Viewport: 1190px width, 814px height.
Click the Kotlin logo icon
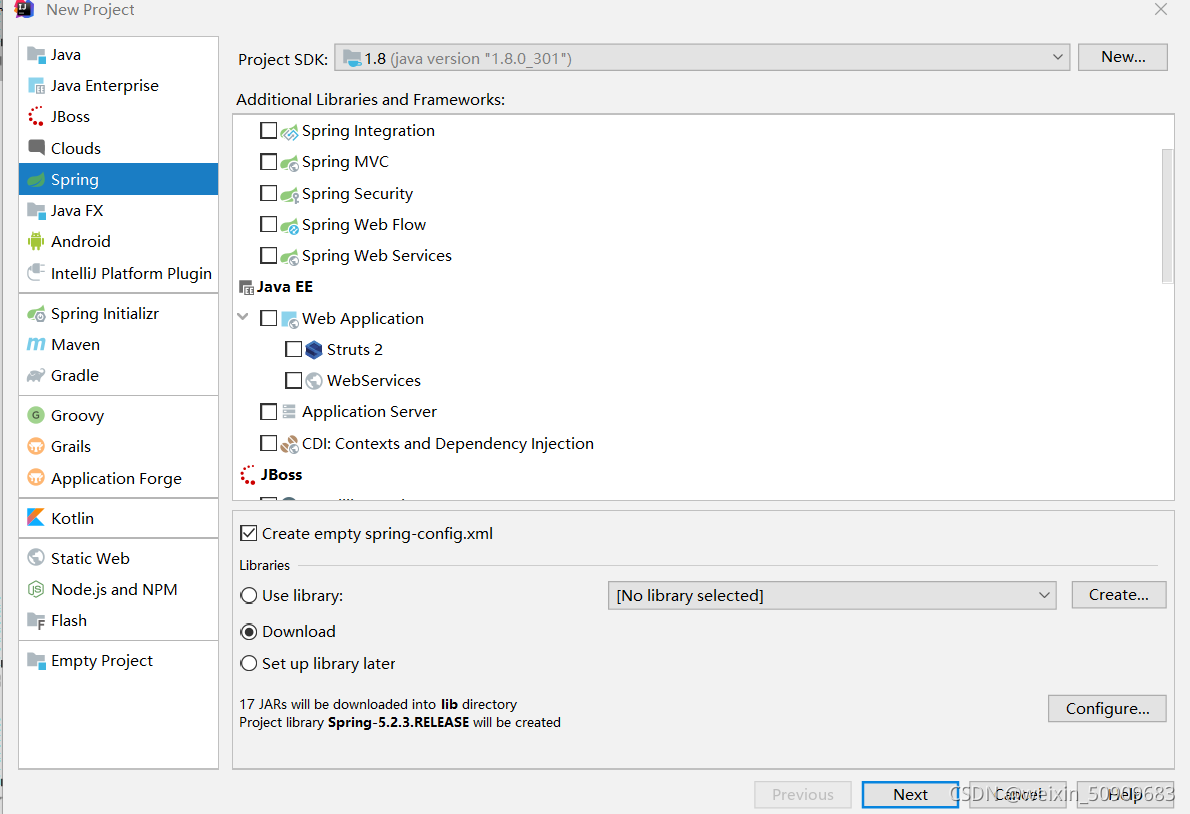click(x=36, y=518)
